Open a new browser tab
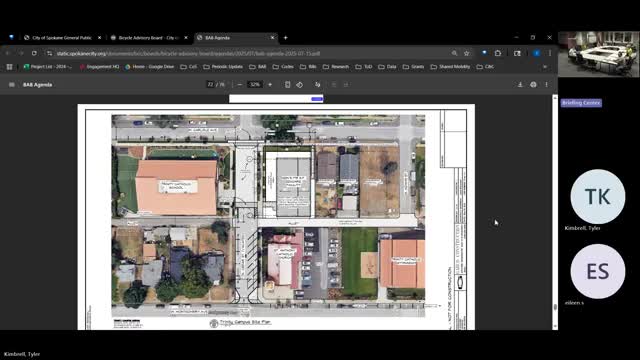Image resolution: width=640 pixels, height=360 pixels. [286, 38]
